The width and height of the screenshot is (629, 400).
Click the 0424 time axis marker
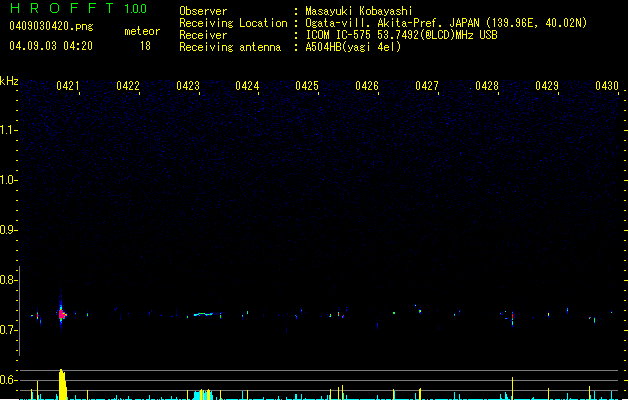coord(247,86)
